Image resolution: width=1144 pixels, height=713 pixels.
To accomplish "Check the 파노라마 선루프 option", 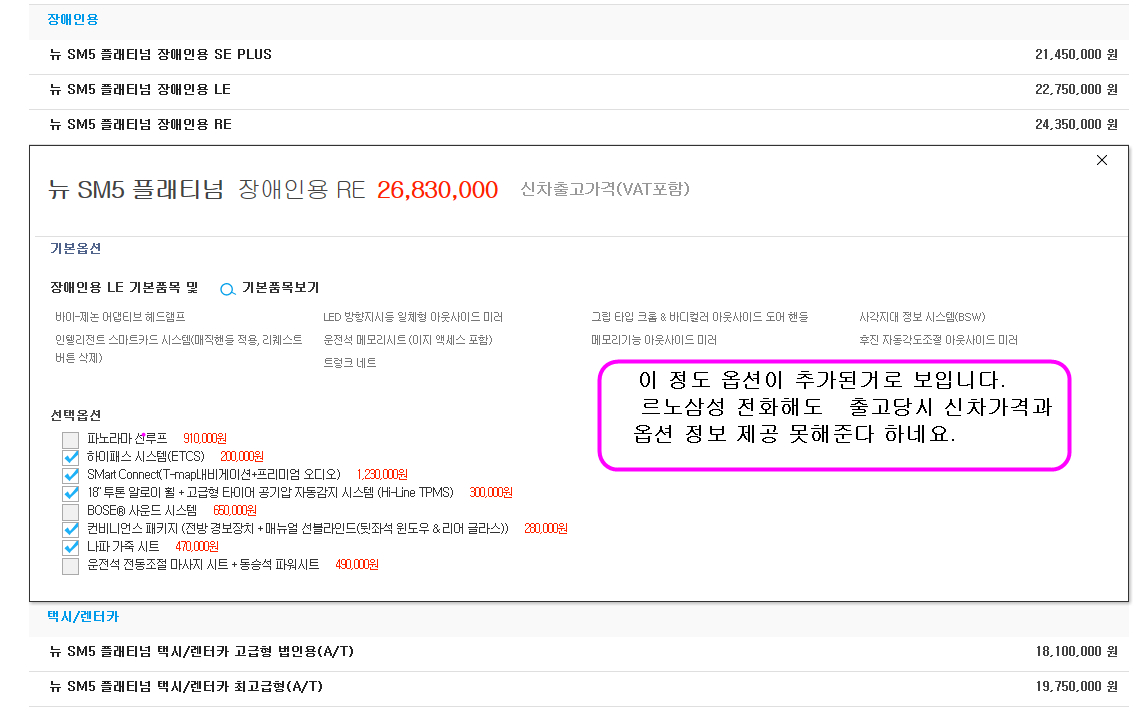I will (70, 439).
